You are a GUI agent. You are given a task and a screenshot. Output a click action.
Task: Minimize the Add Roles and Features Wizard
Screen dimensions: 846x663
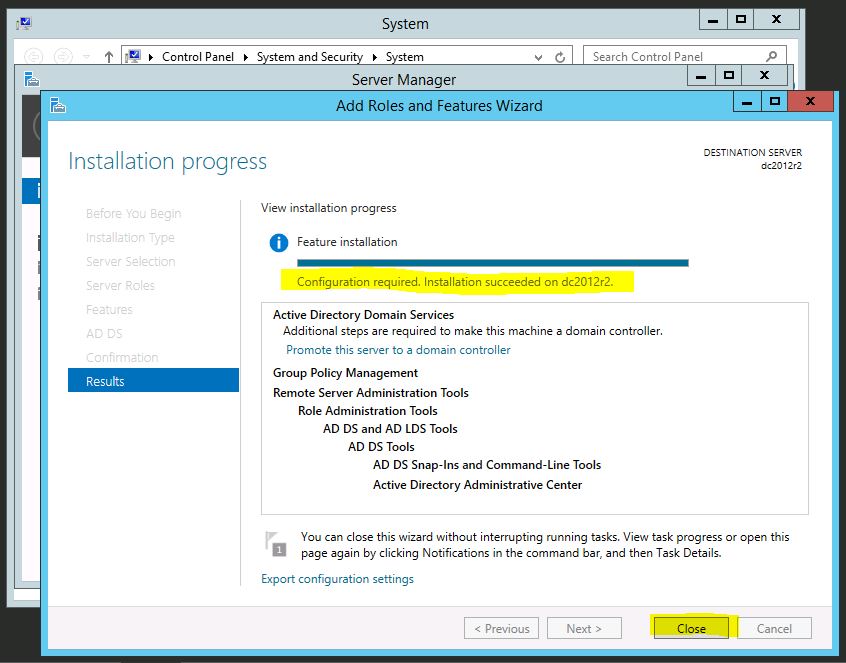click(747, 101)
